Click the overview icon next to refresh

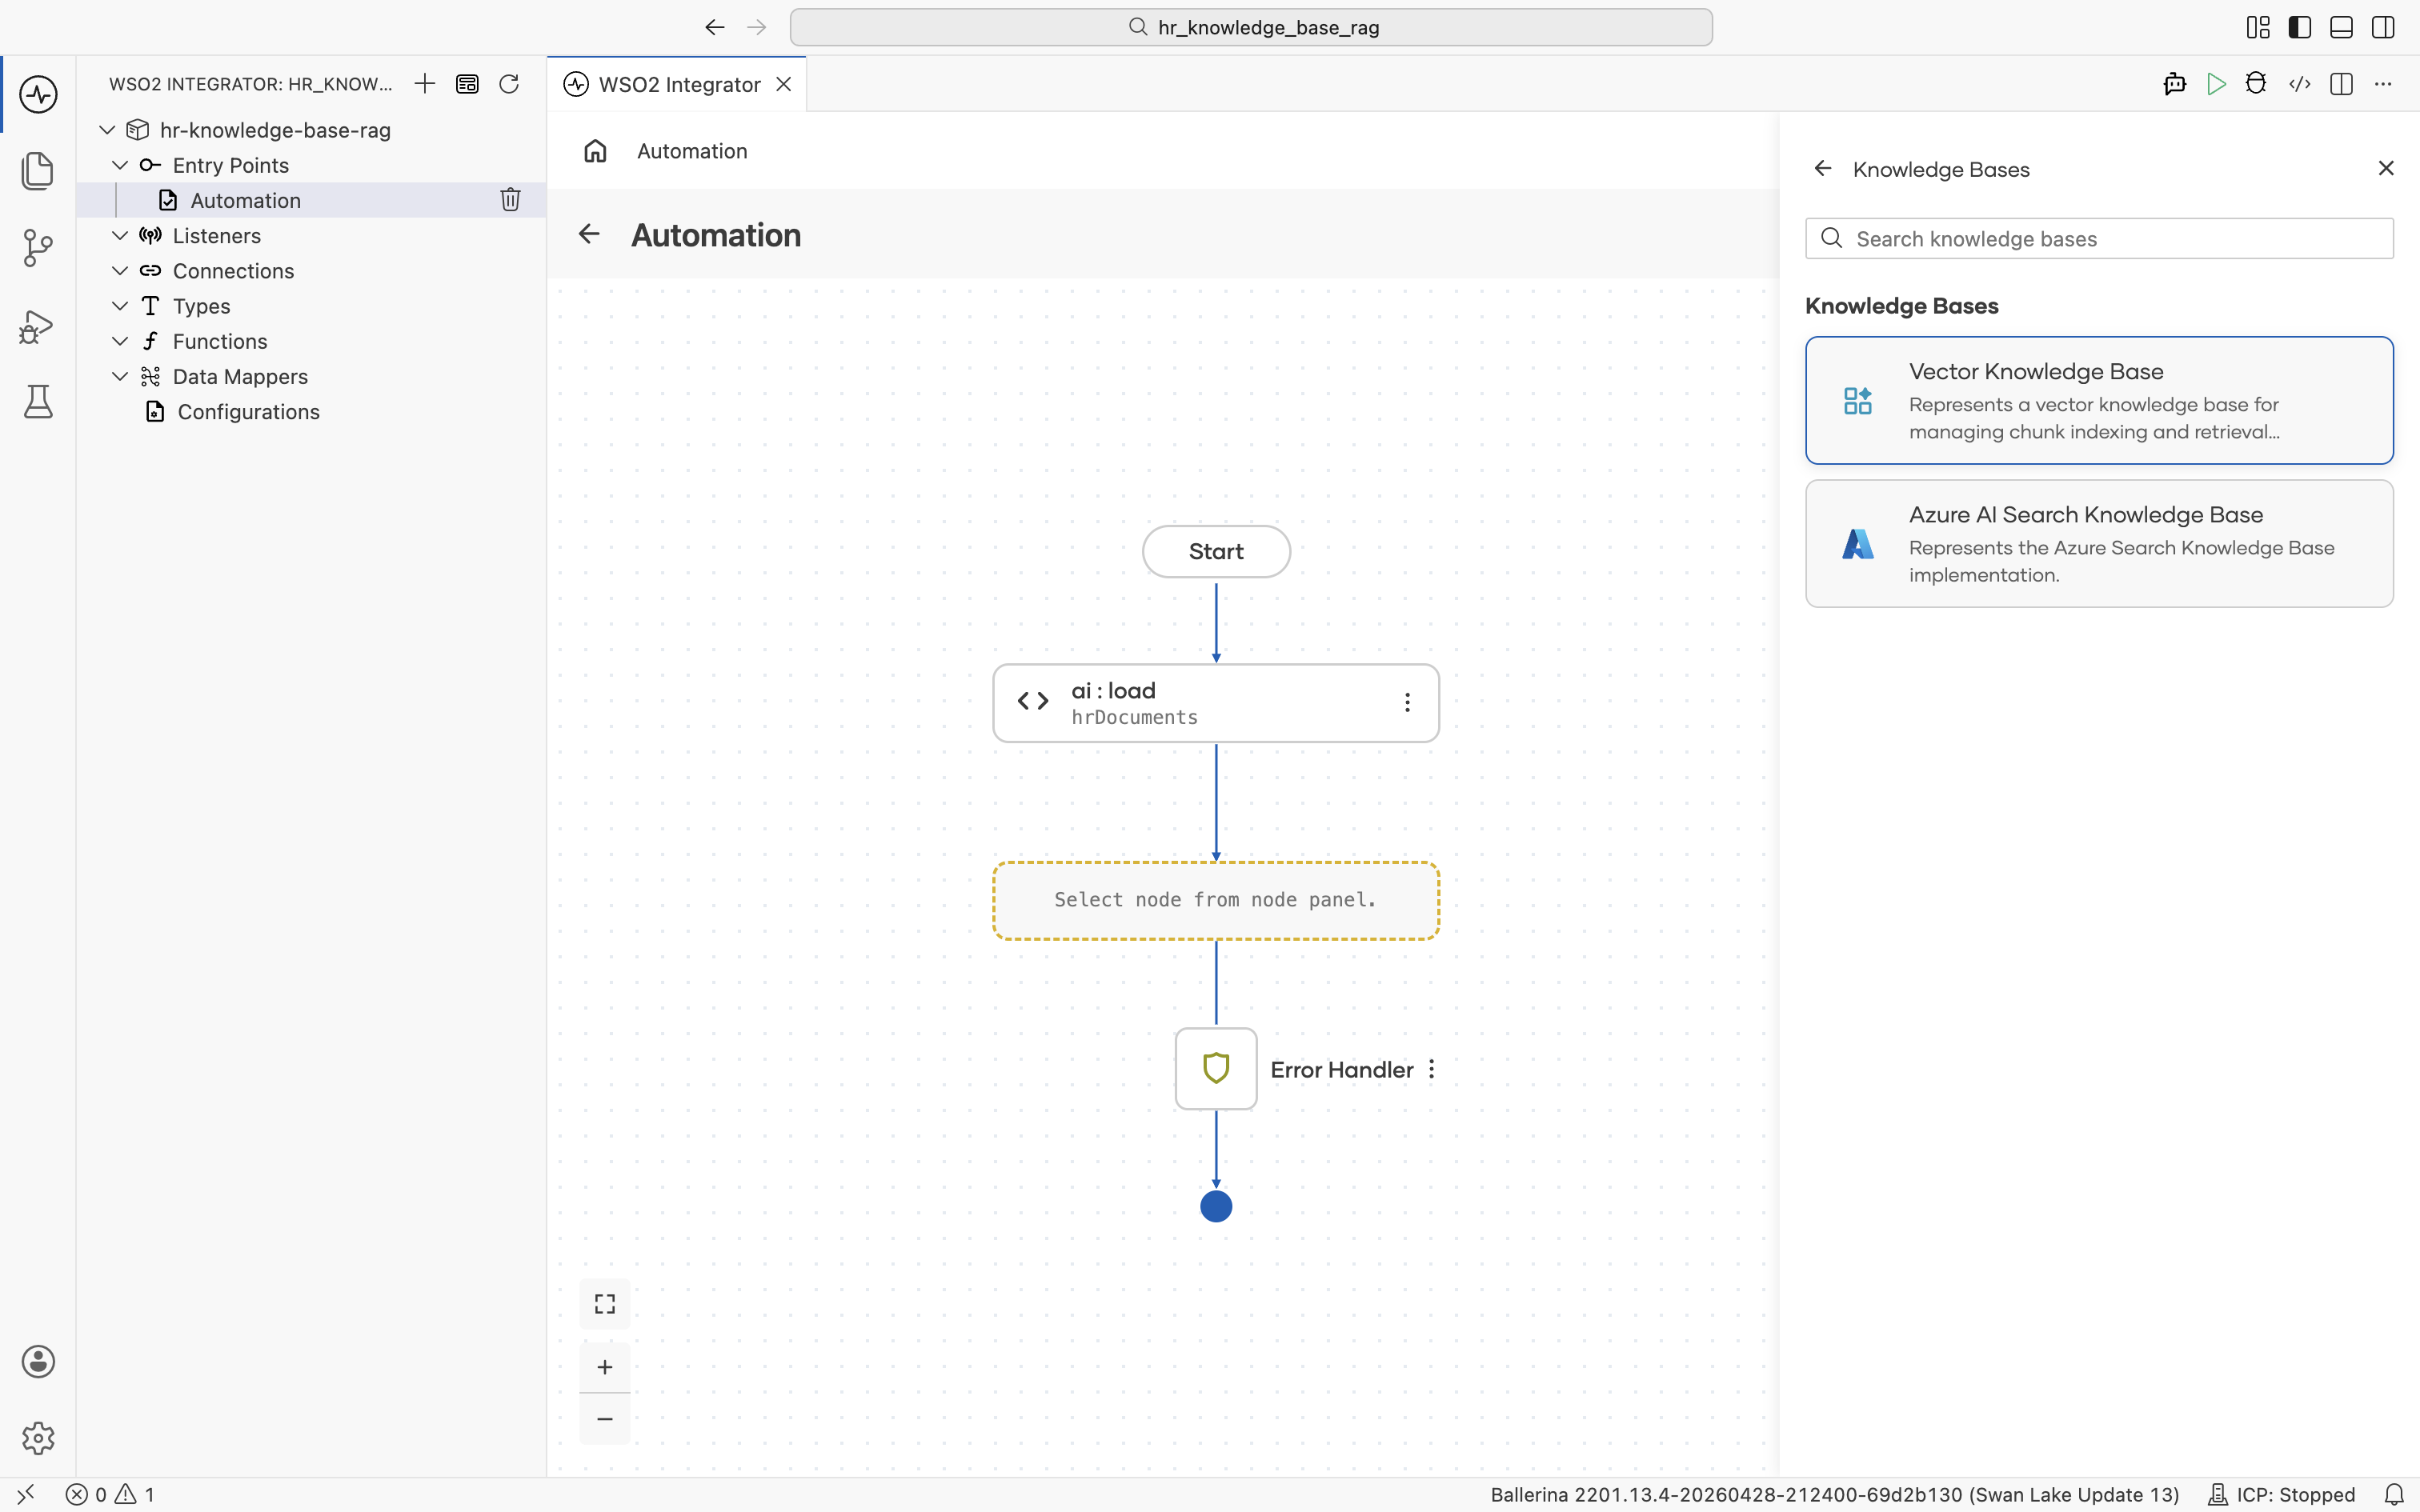click(467, 84)
